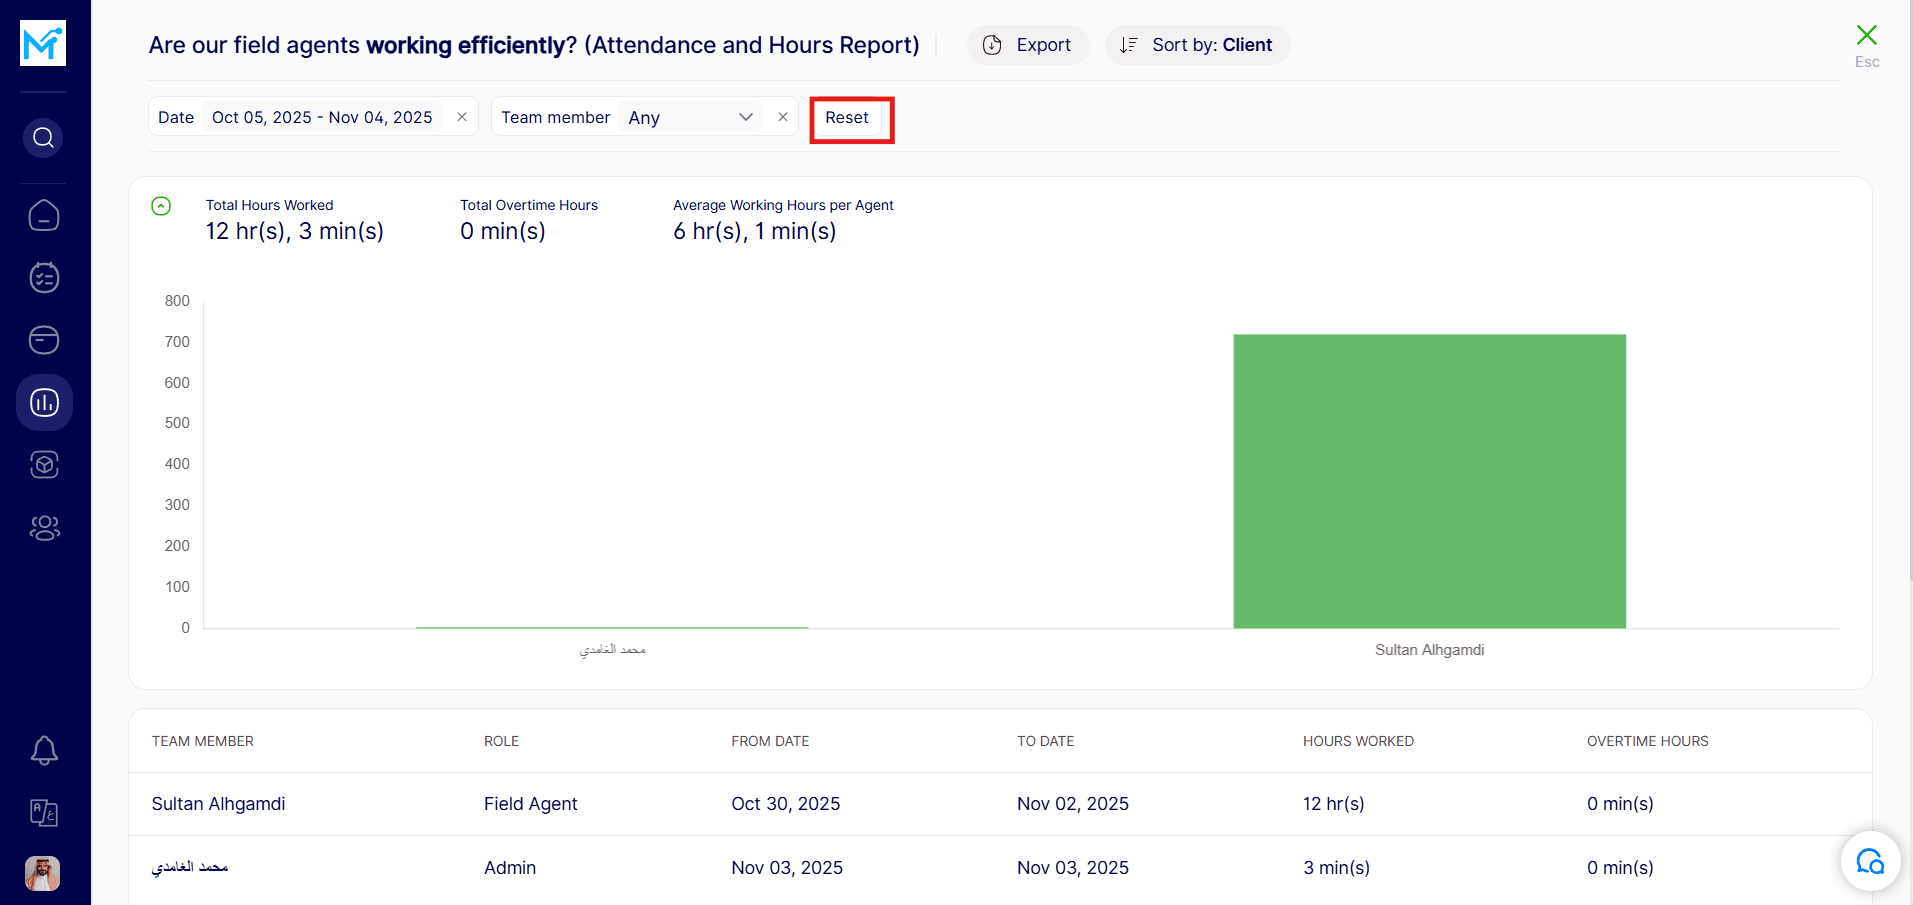Click the inventory box sidebar icon
The image size is (1913, 905).
[44, 464]
